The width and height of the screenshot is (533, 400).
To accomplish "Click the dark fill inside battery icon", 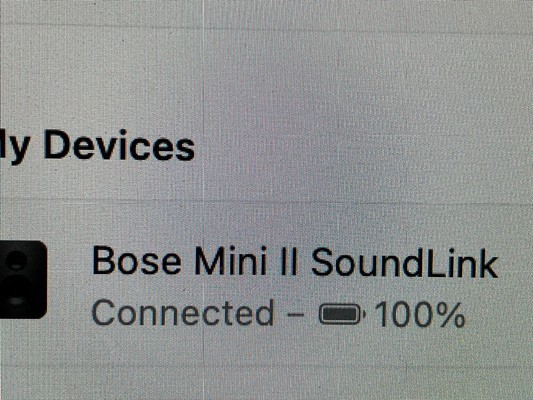I will click(x=340, y=314).
